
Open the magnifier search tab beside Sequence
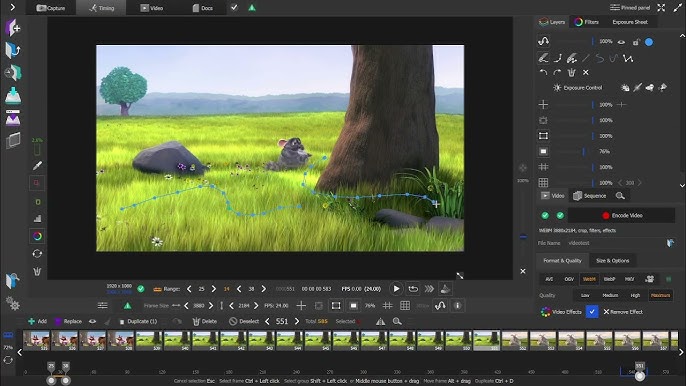pos(620,196)
